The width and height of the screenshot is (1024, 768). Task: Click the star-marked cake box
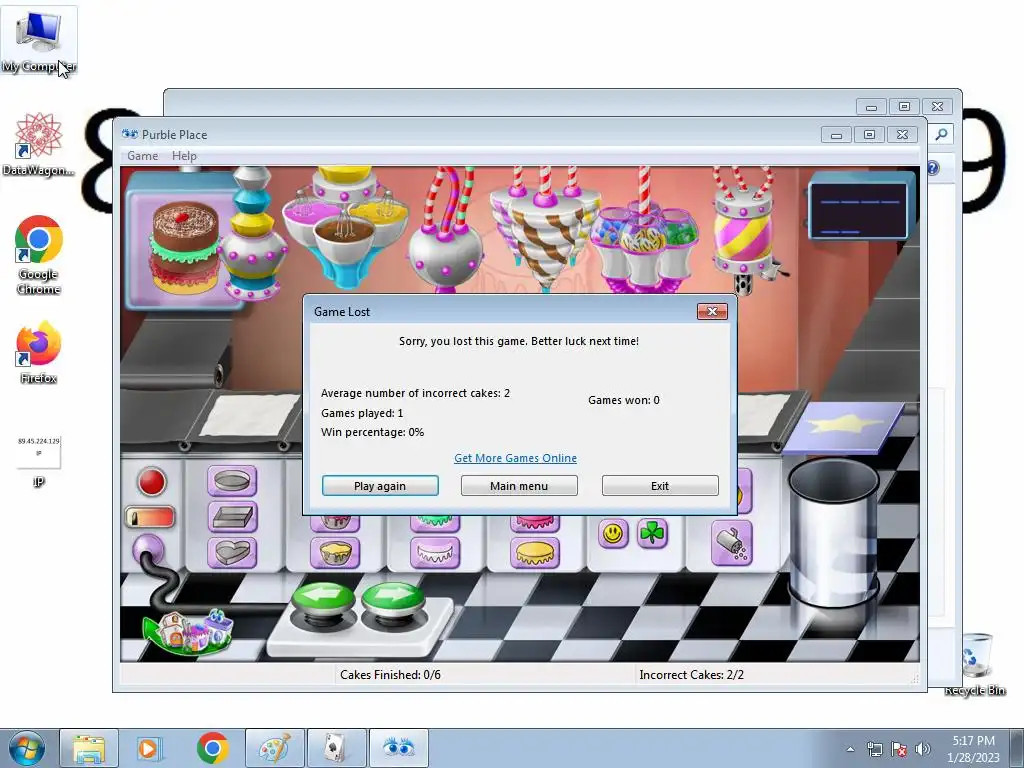(844, 426)
